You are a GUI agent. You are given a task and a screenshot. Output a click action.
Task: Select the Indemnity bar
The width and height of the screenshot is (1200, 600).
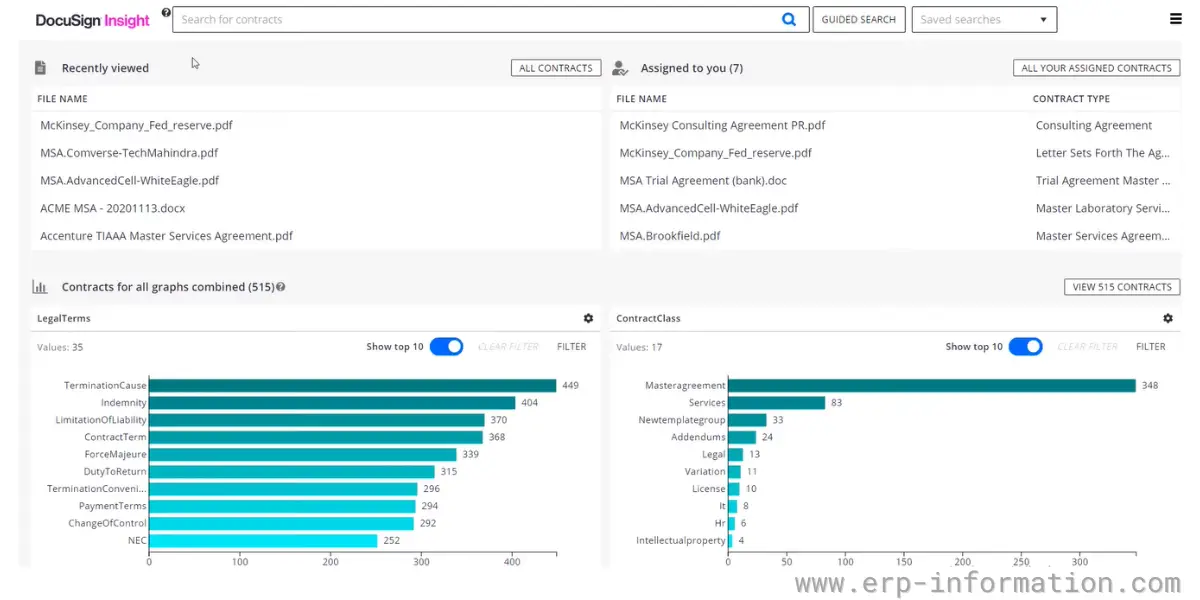tap(332, 403)
